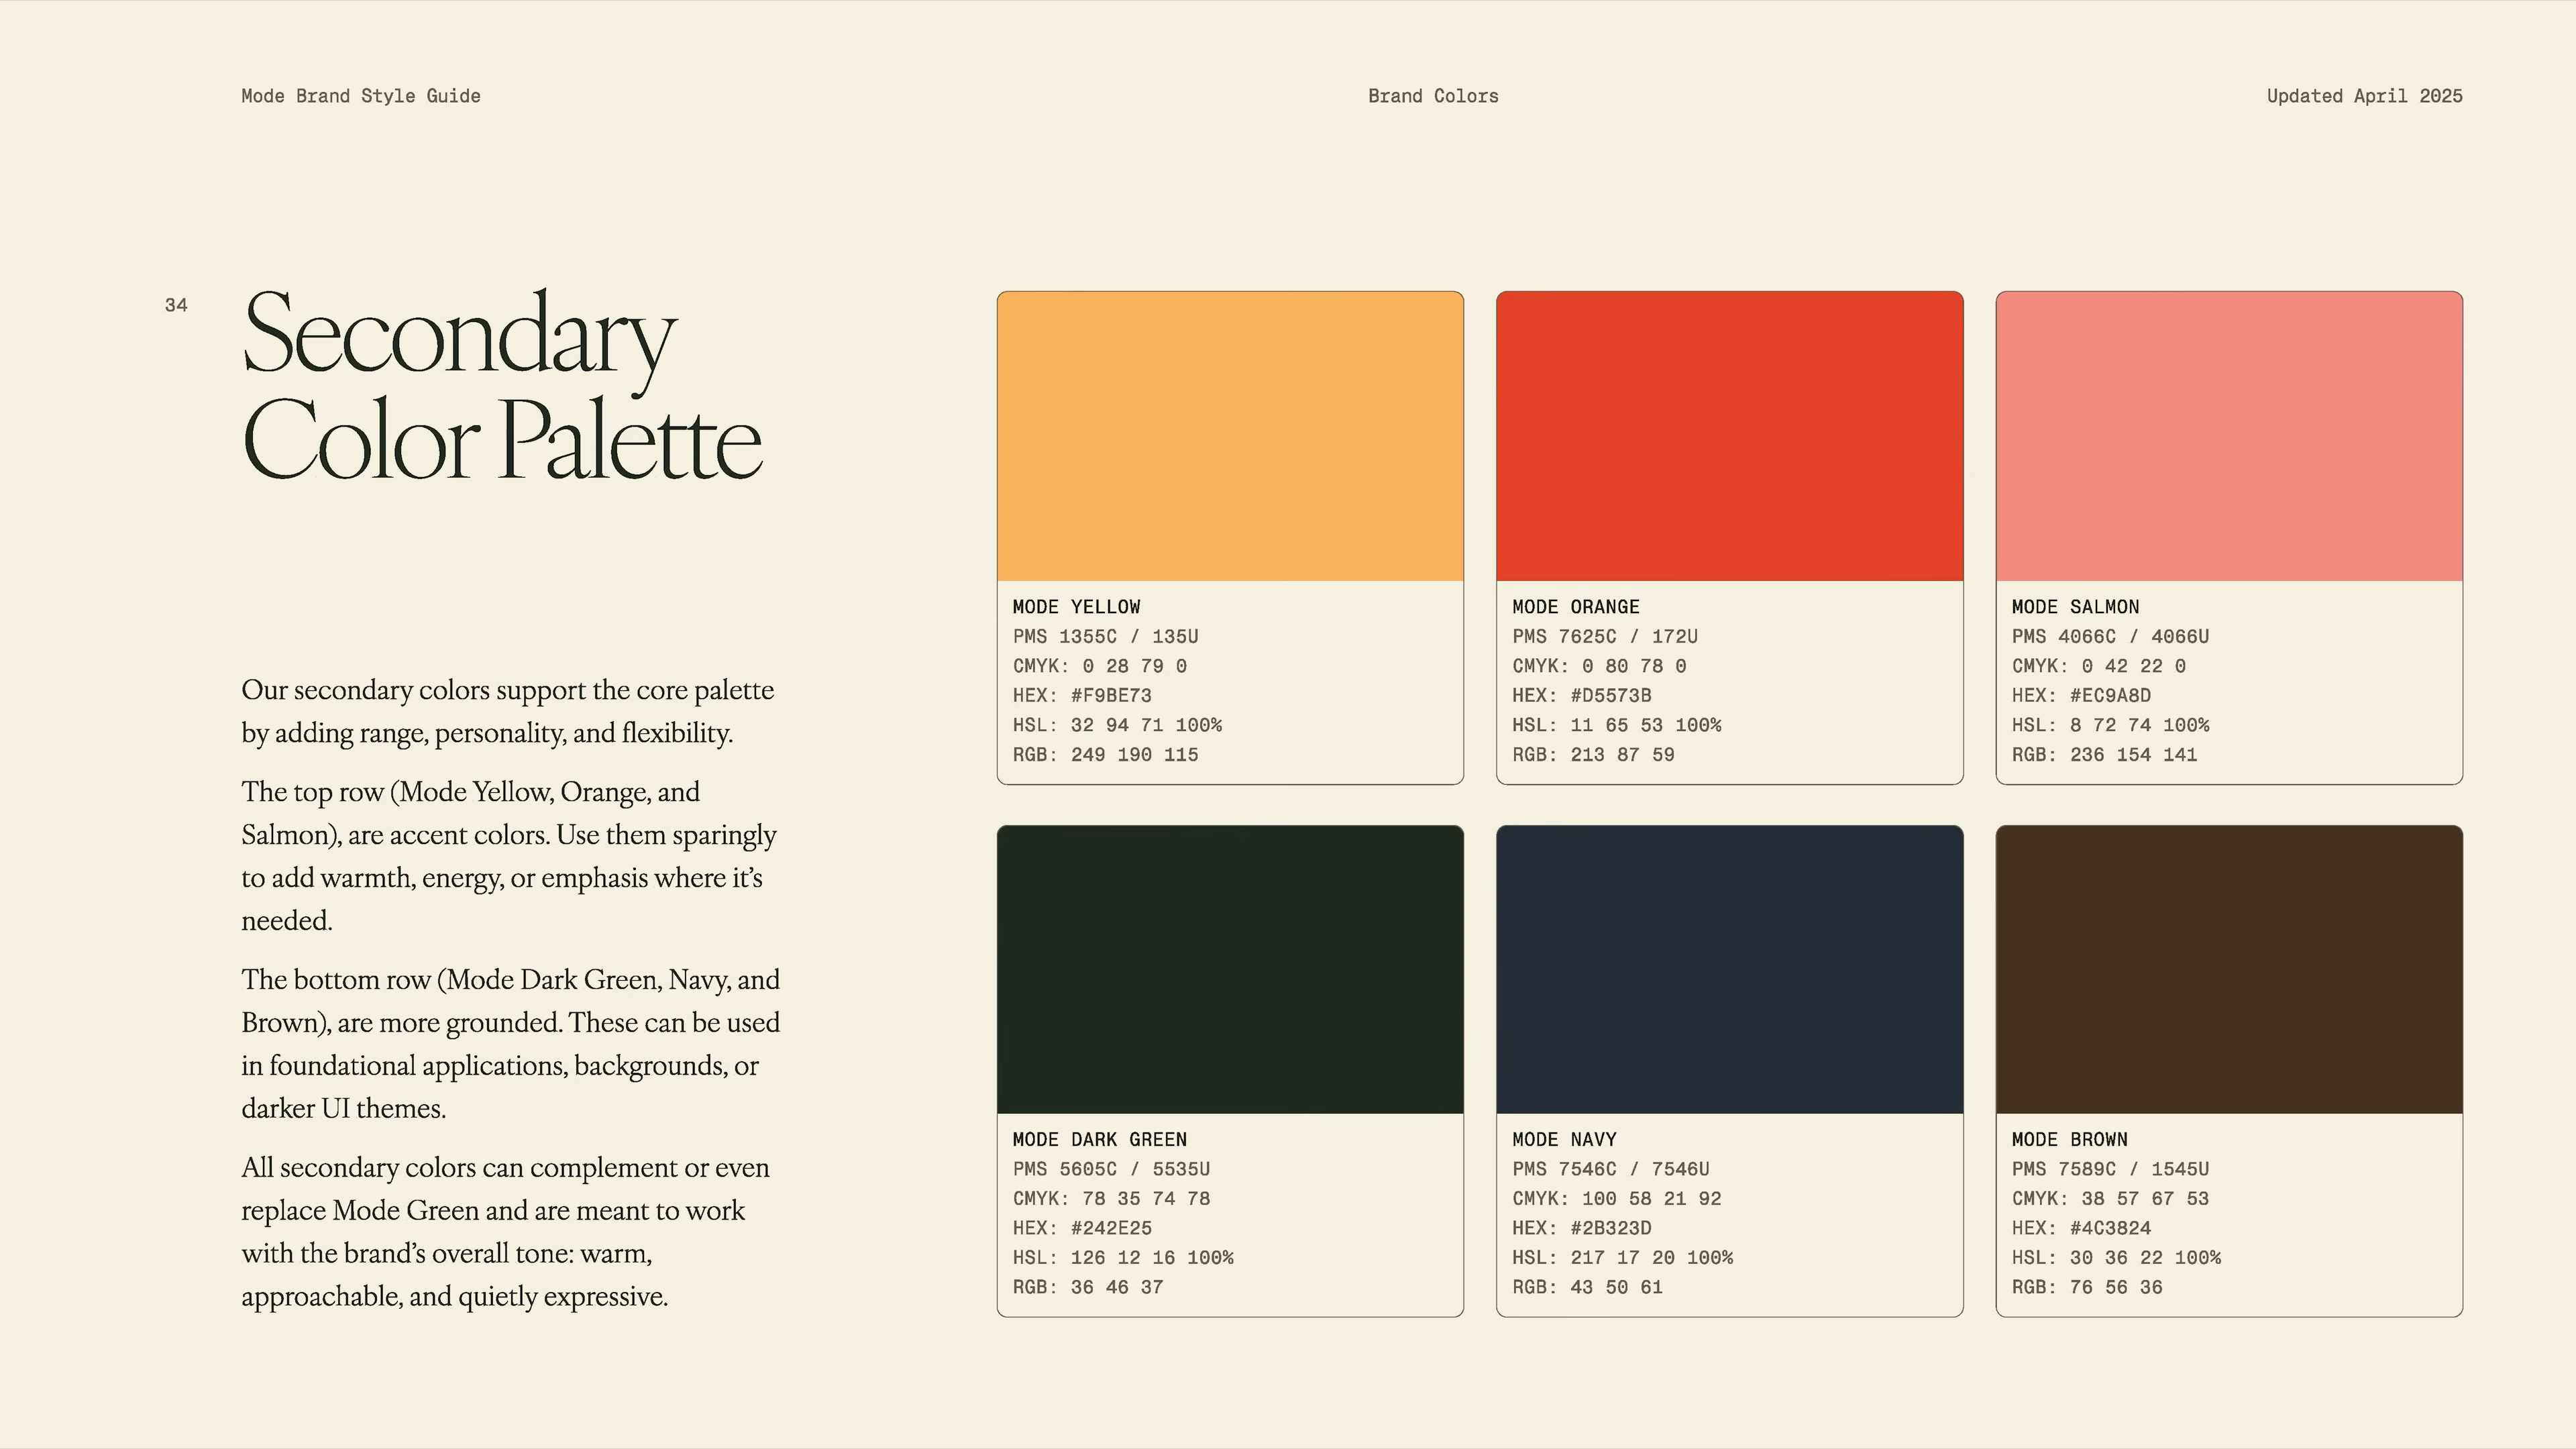Viewport: 2576px width, 1449px height.
Task: Click the Brand Colors header label
Action: (x=1432, y=95)
